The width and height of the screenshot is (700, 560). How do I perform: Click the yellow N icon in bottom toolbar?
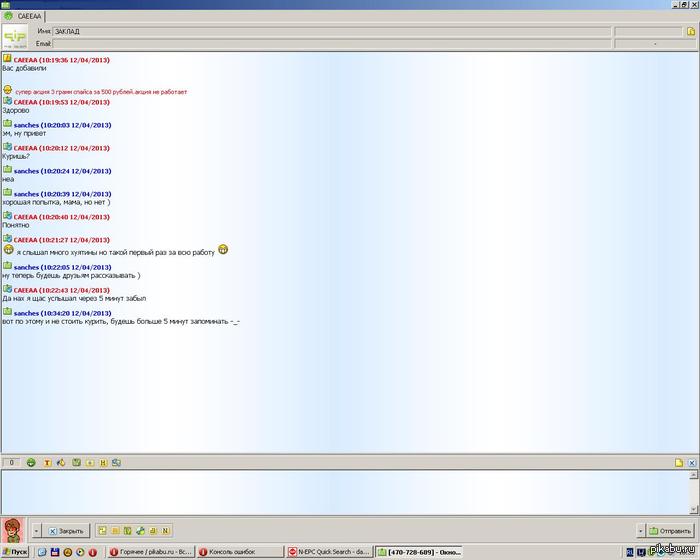click(x=166, y=530)
